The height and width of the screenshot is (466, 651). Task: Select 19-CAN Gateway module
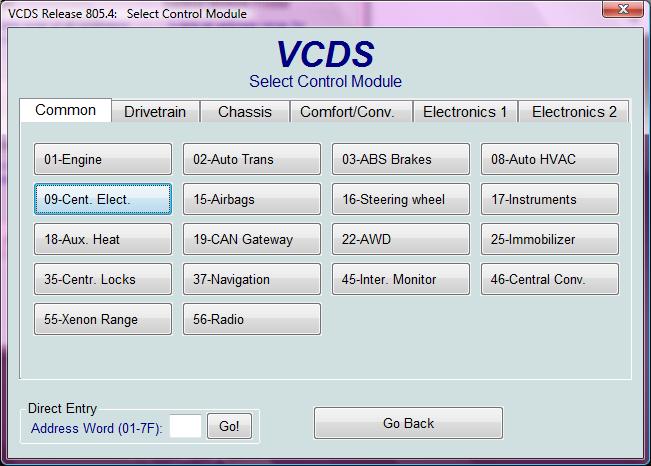pos(252,239)
